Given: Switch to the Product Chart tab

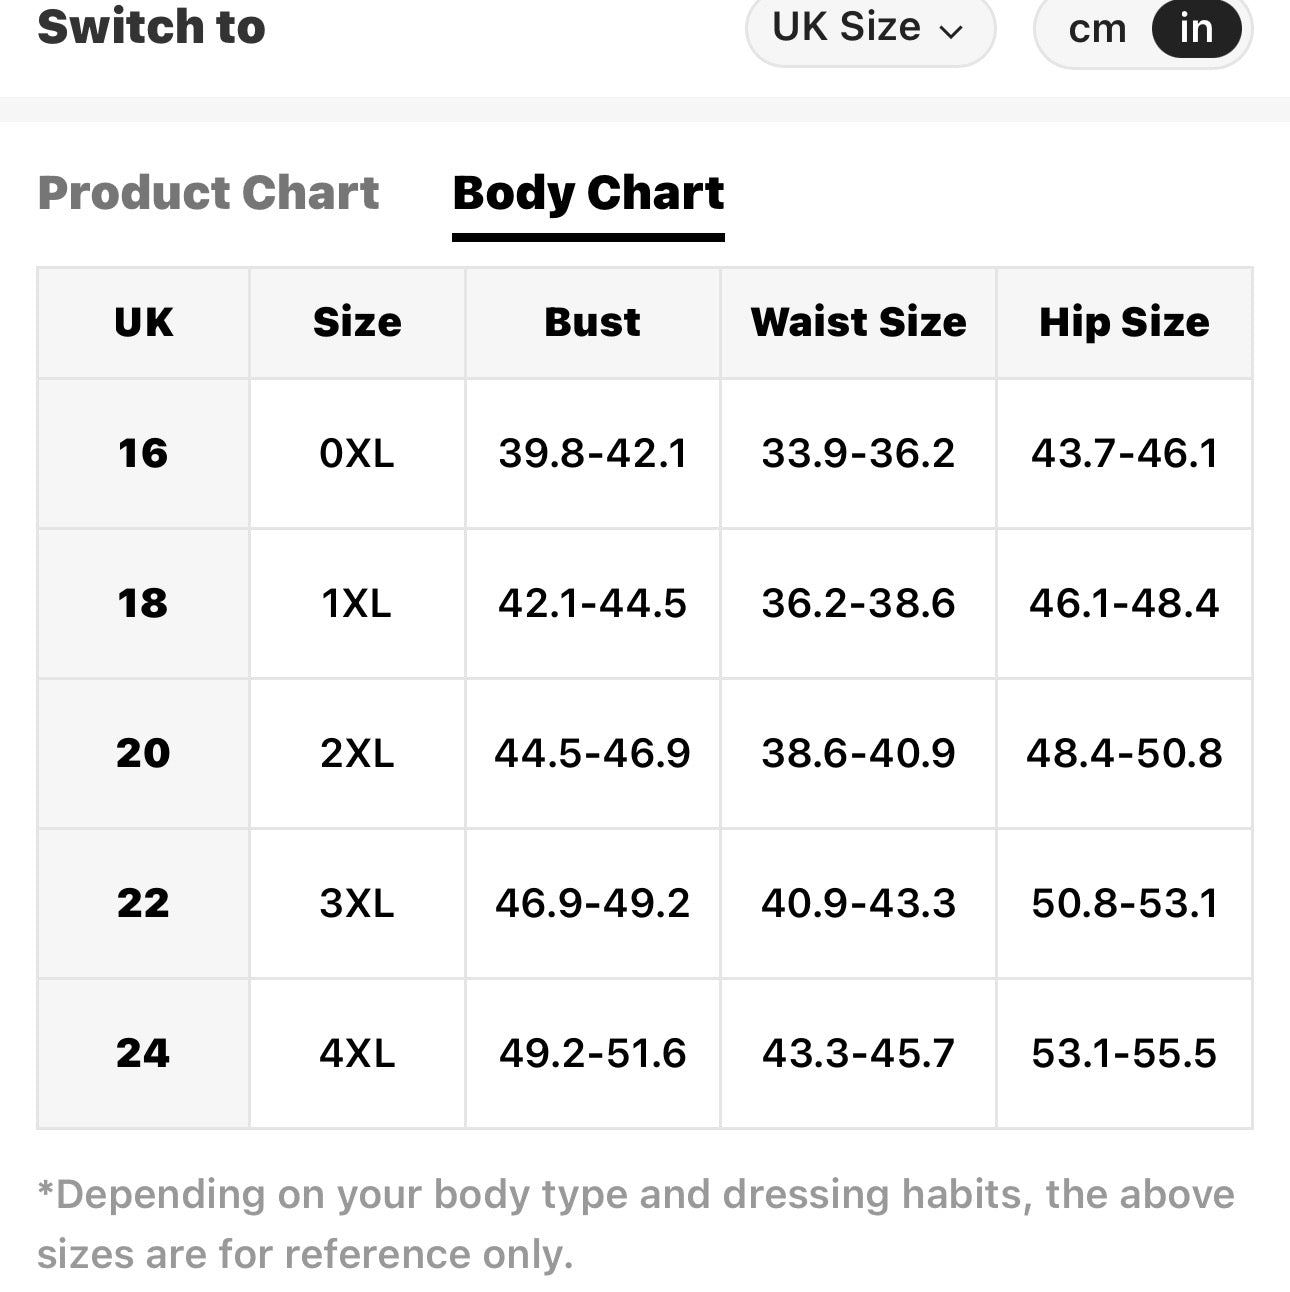Looking at the screenshot, I should pyautogui.click(x=208, y=192).
